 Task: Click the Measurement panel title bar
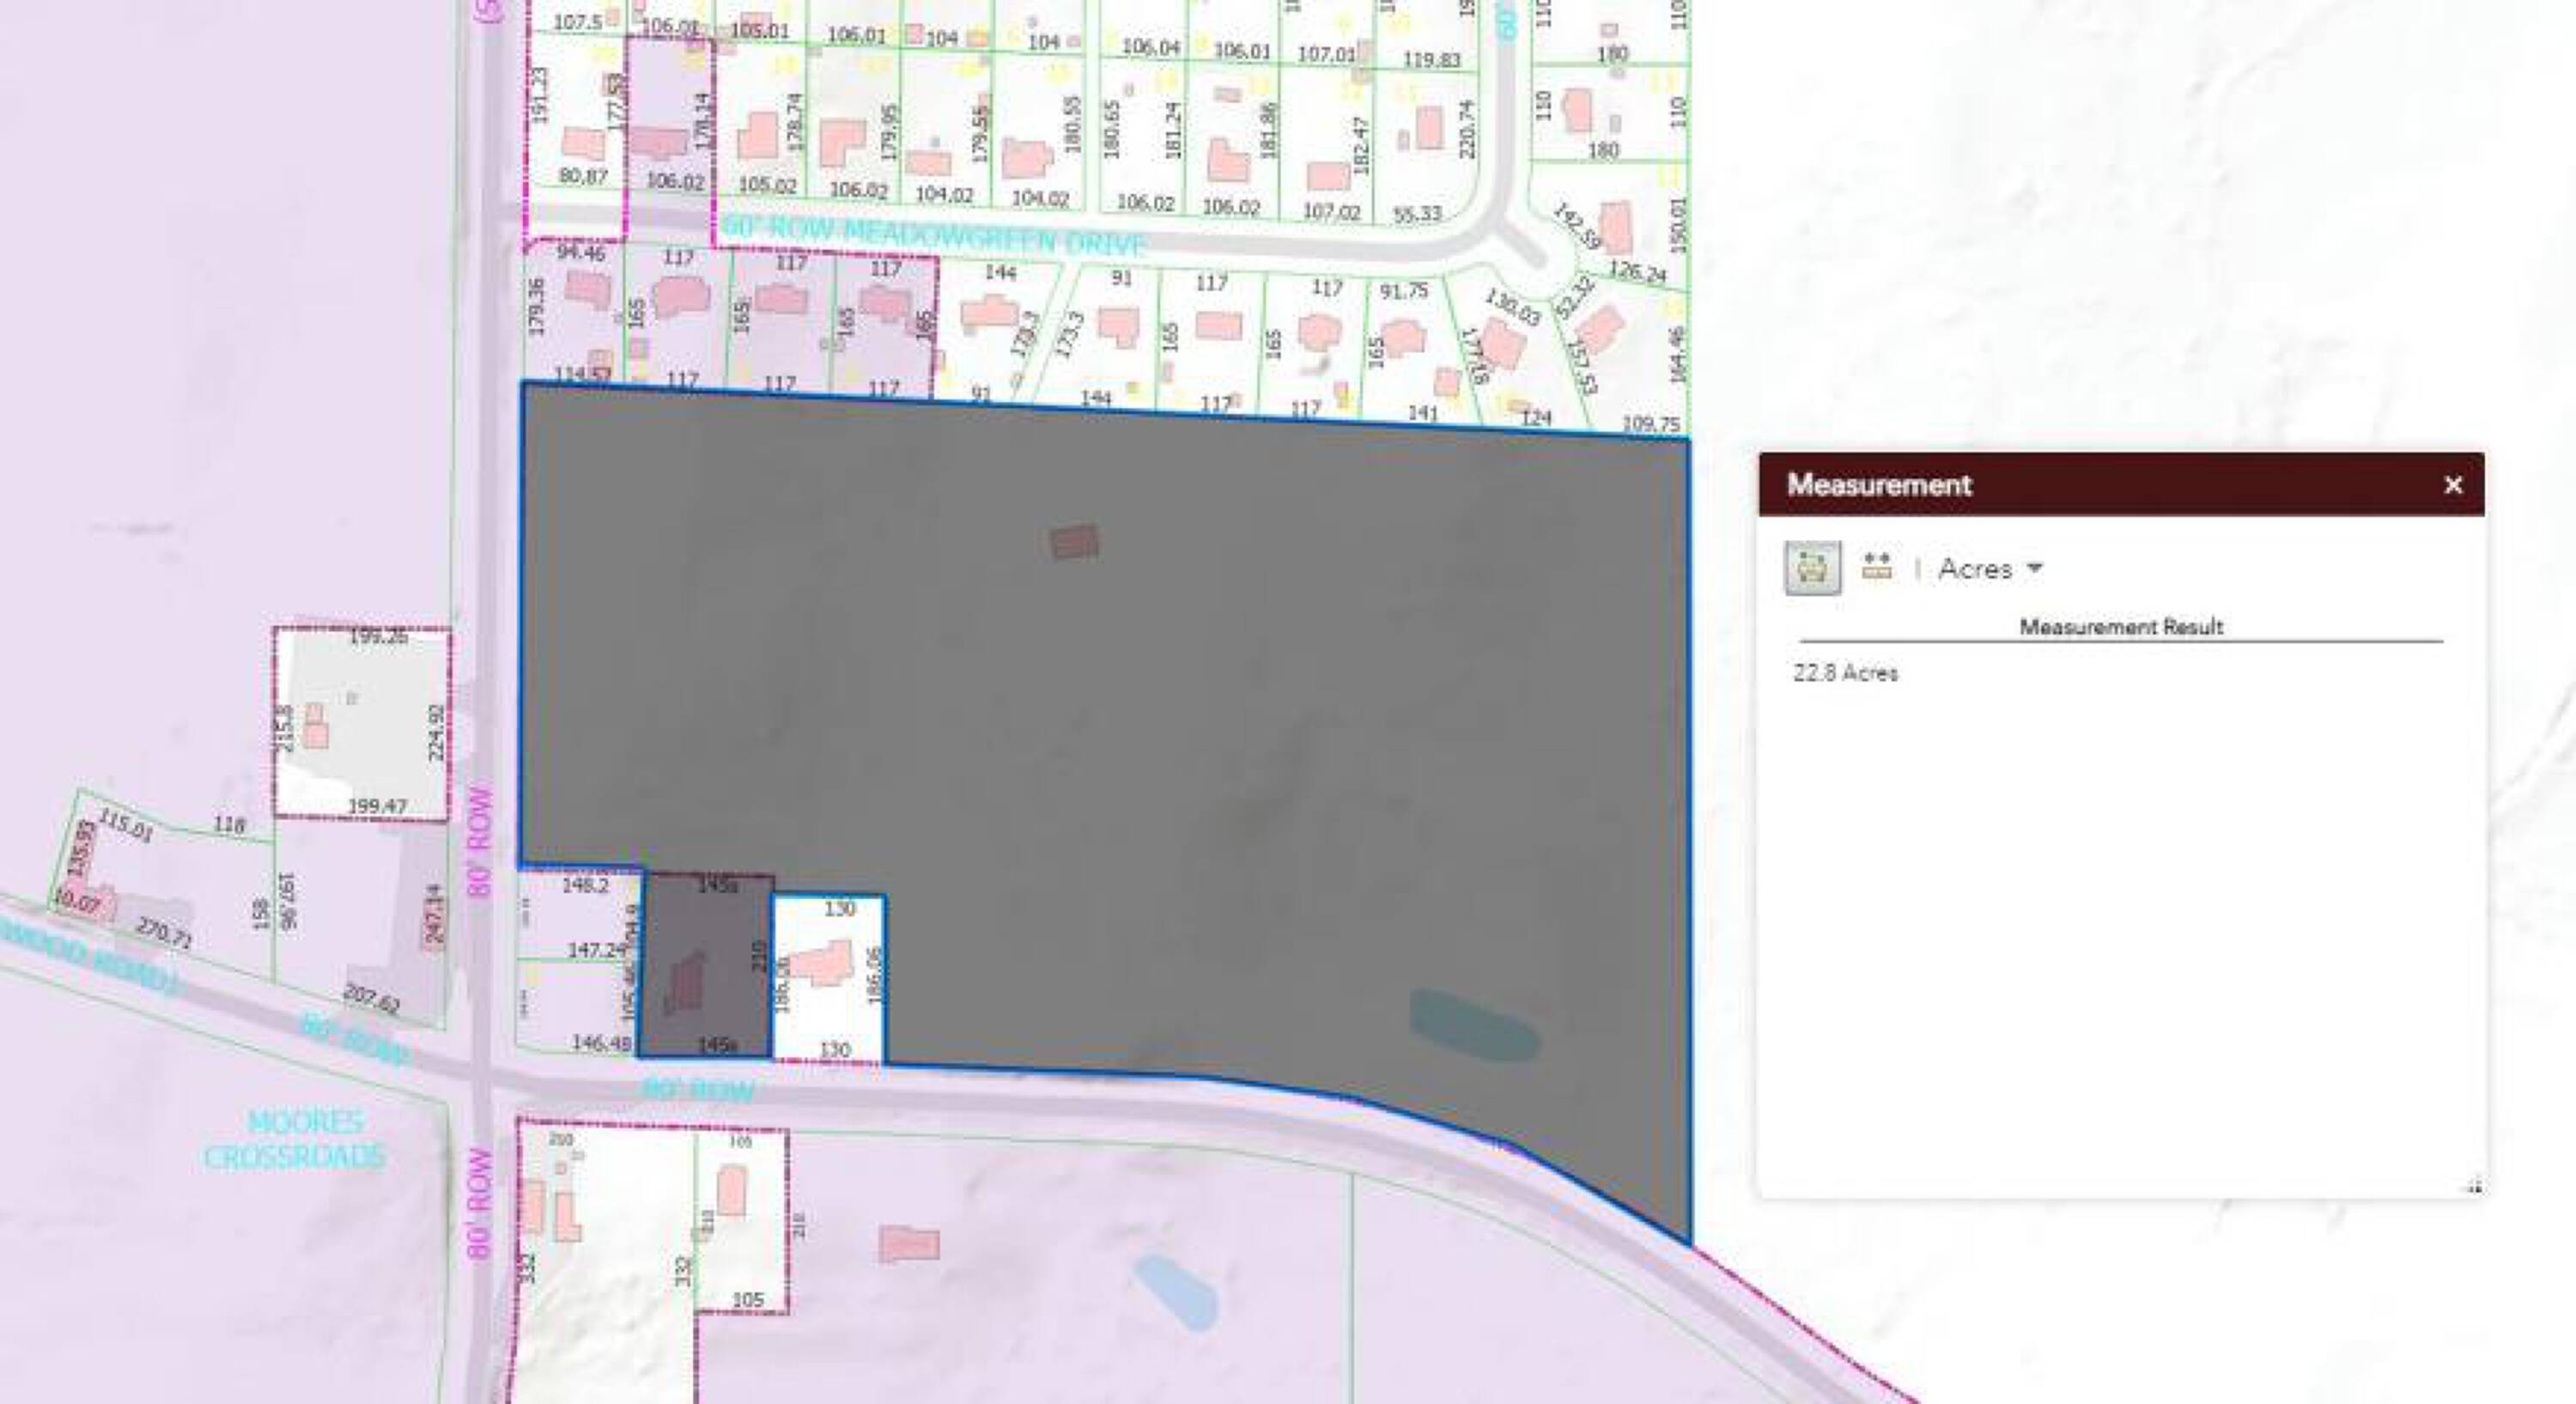(2100, 485)
